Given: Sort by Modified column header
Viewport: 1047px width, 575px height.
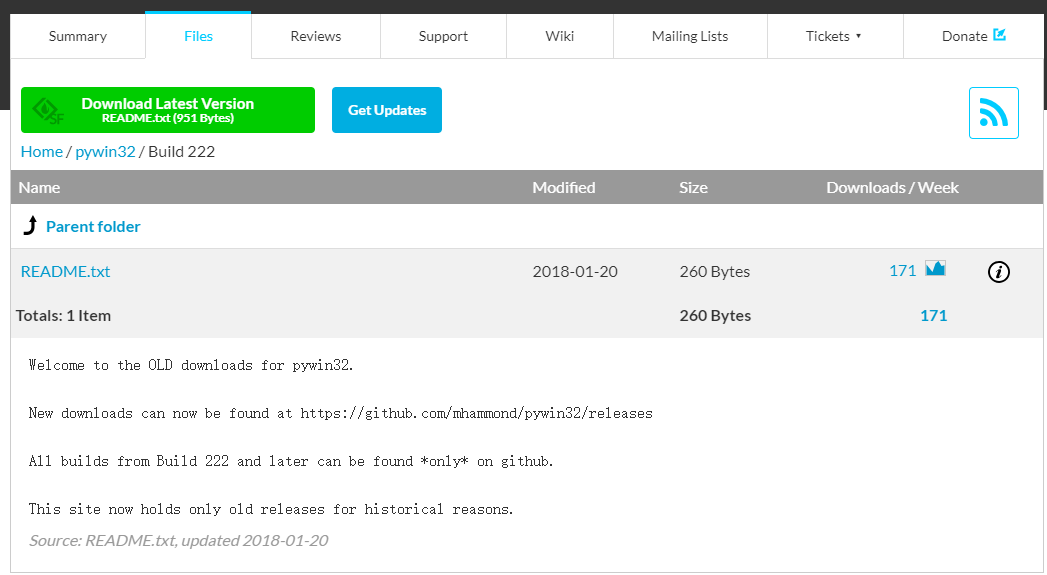Looking at the screenshot, I should point(564,188).
